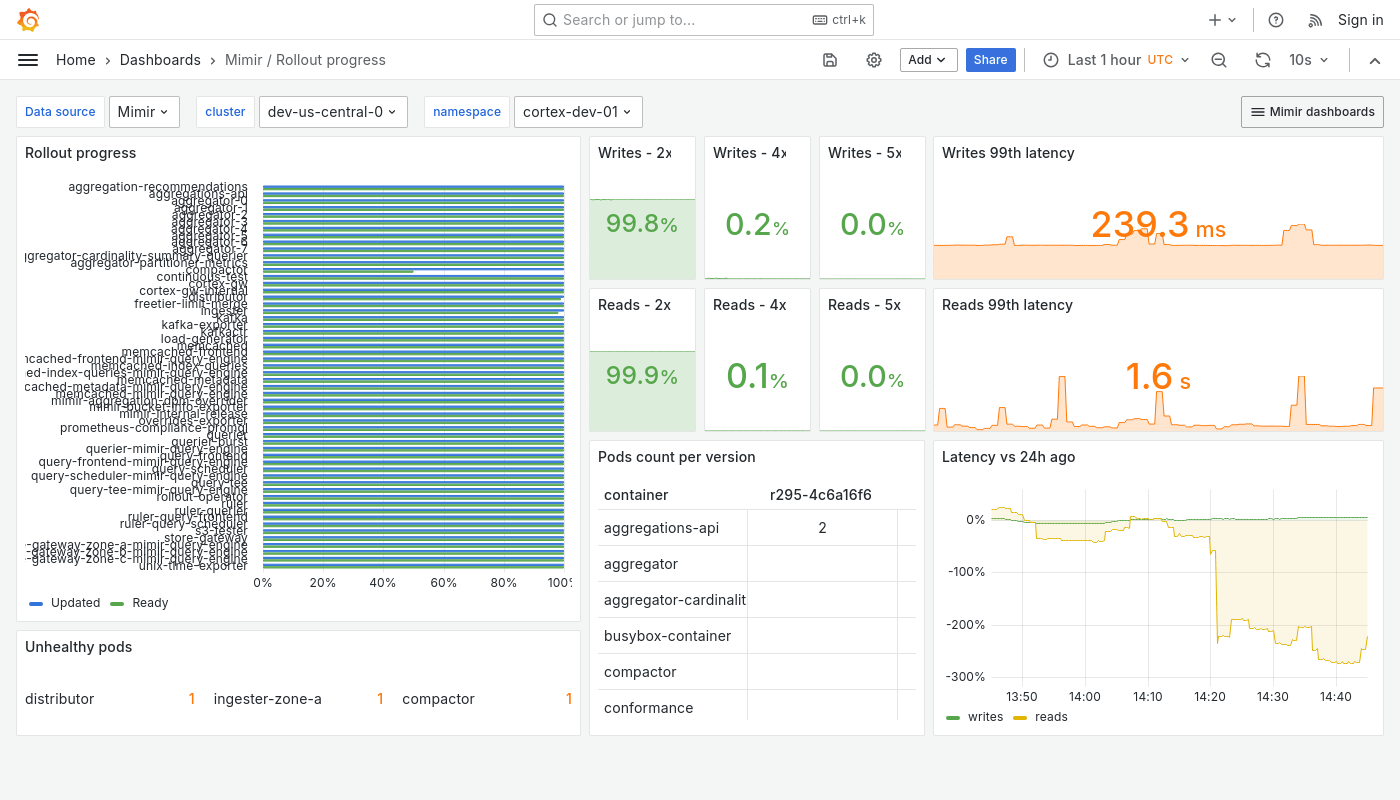Screen dimensions: 1400x800
Task: Open dashboard settings via the gear icon
Action: [x=874, y=60]
